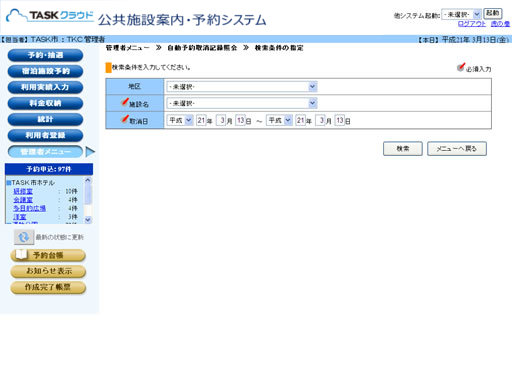Screen dimensions: 512x384
Task: Open the 統計 menu
Action: click(x=45, y=119)
